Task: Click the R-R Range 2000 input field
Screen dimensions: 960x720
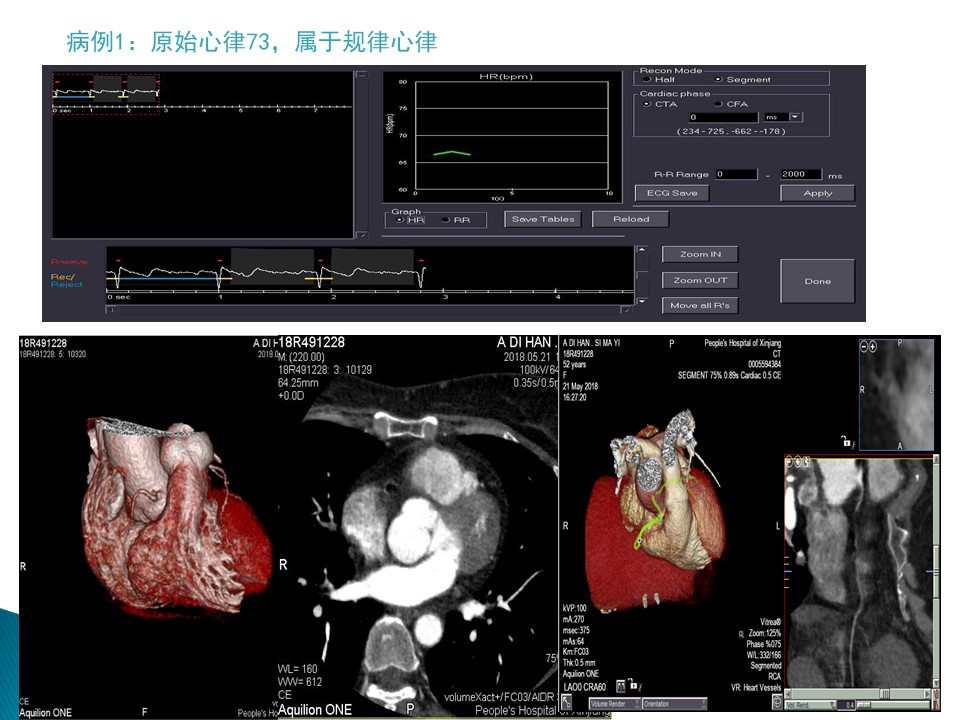Action: [800, 174]
